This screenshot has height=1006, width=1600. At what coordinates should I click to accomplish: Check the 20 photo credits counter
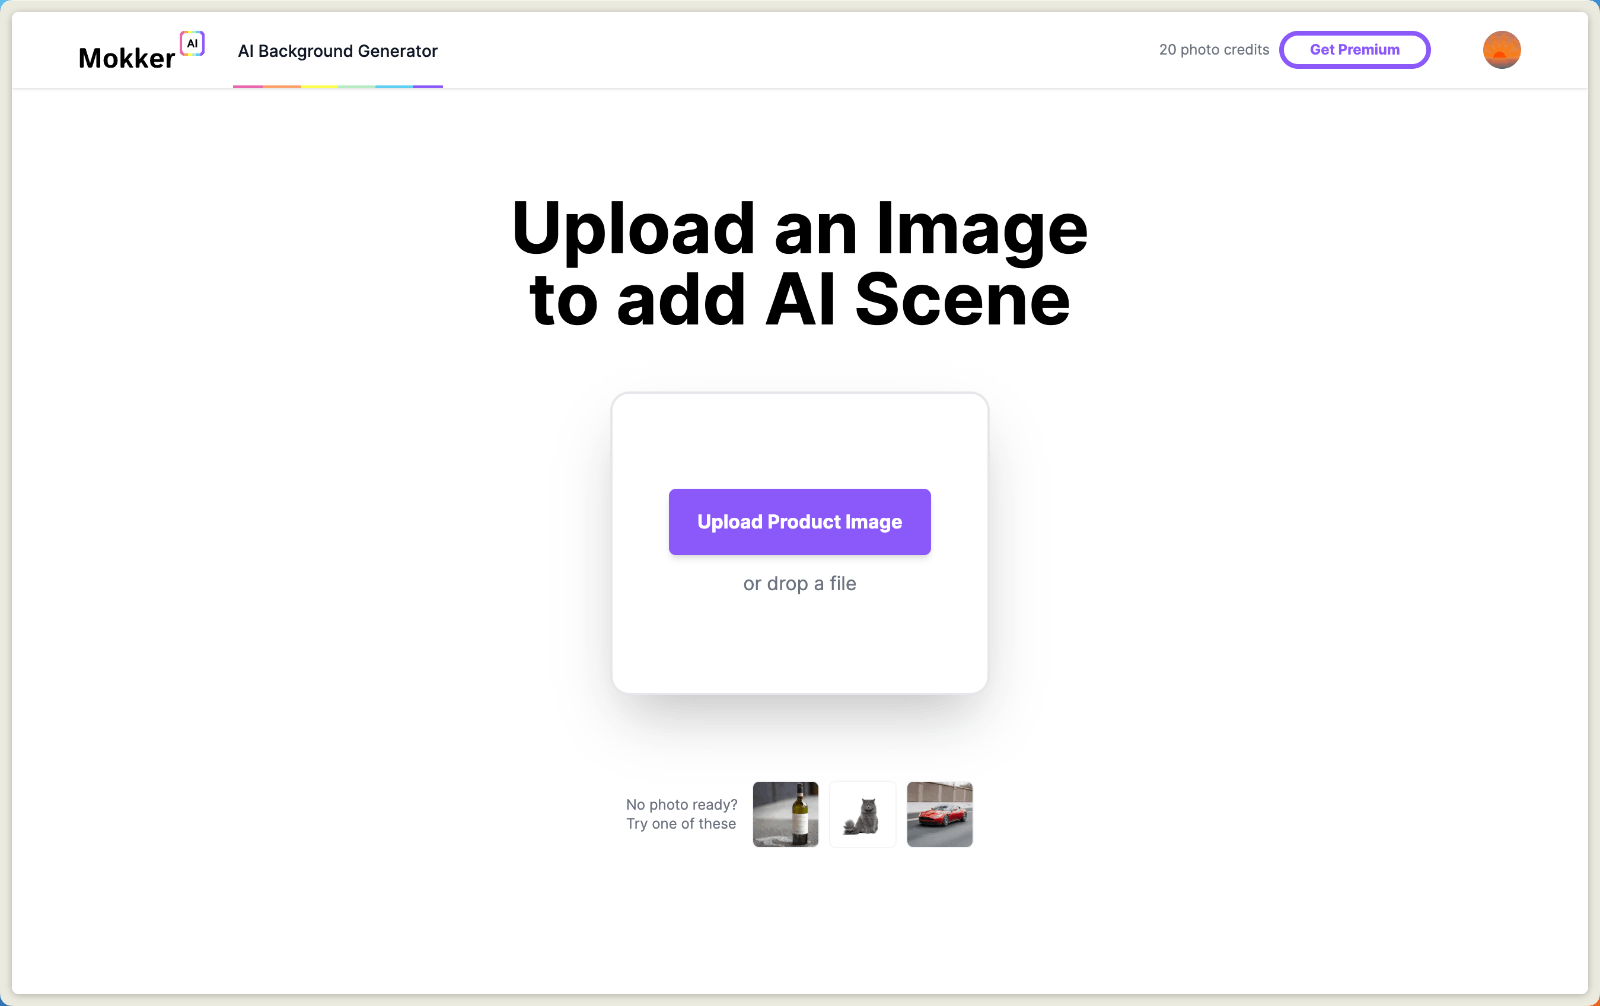click(x=1213, y=50)
